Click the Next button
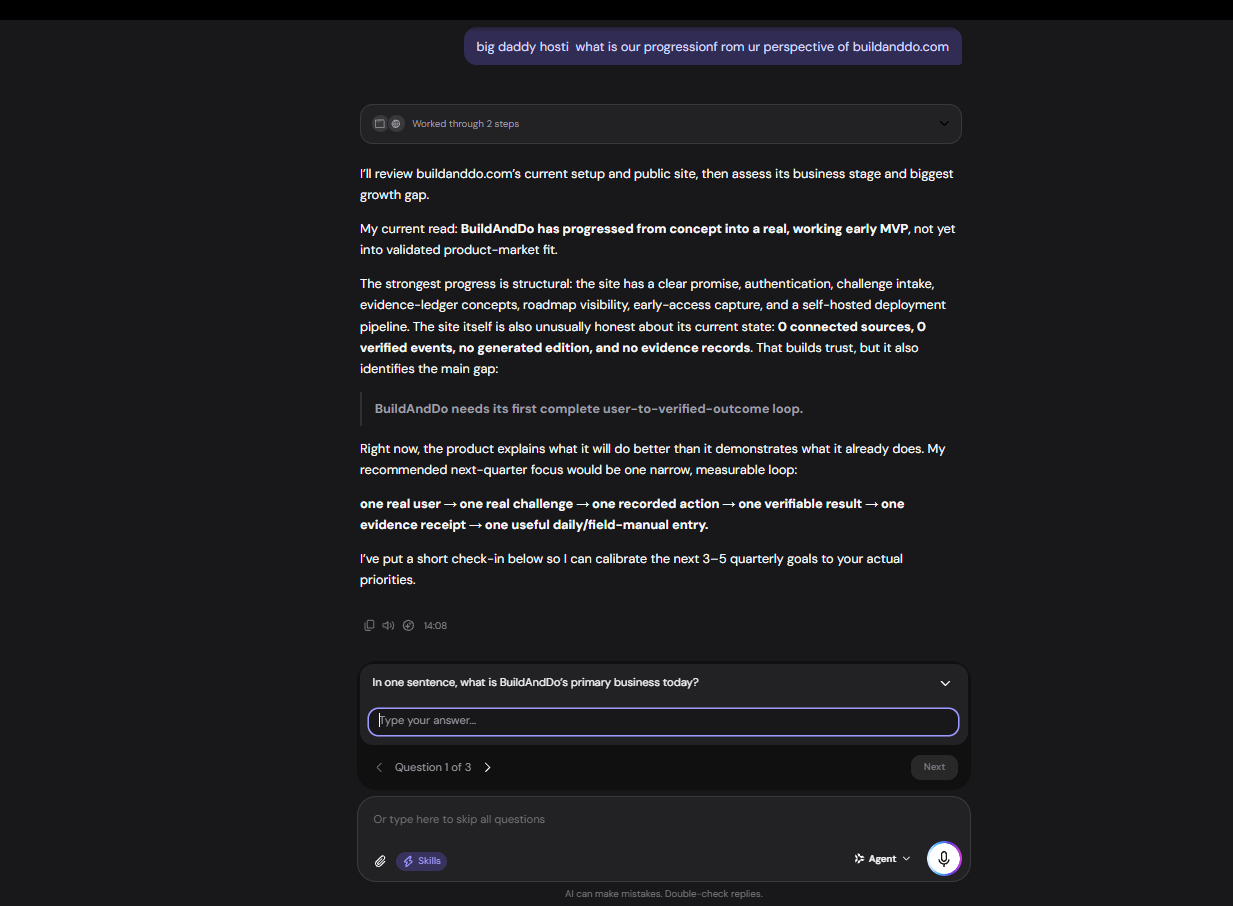1233x906 pixels. tap(934, 767)
